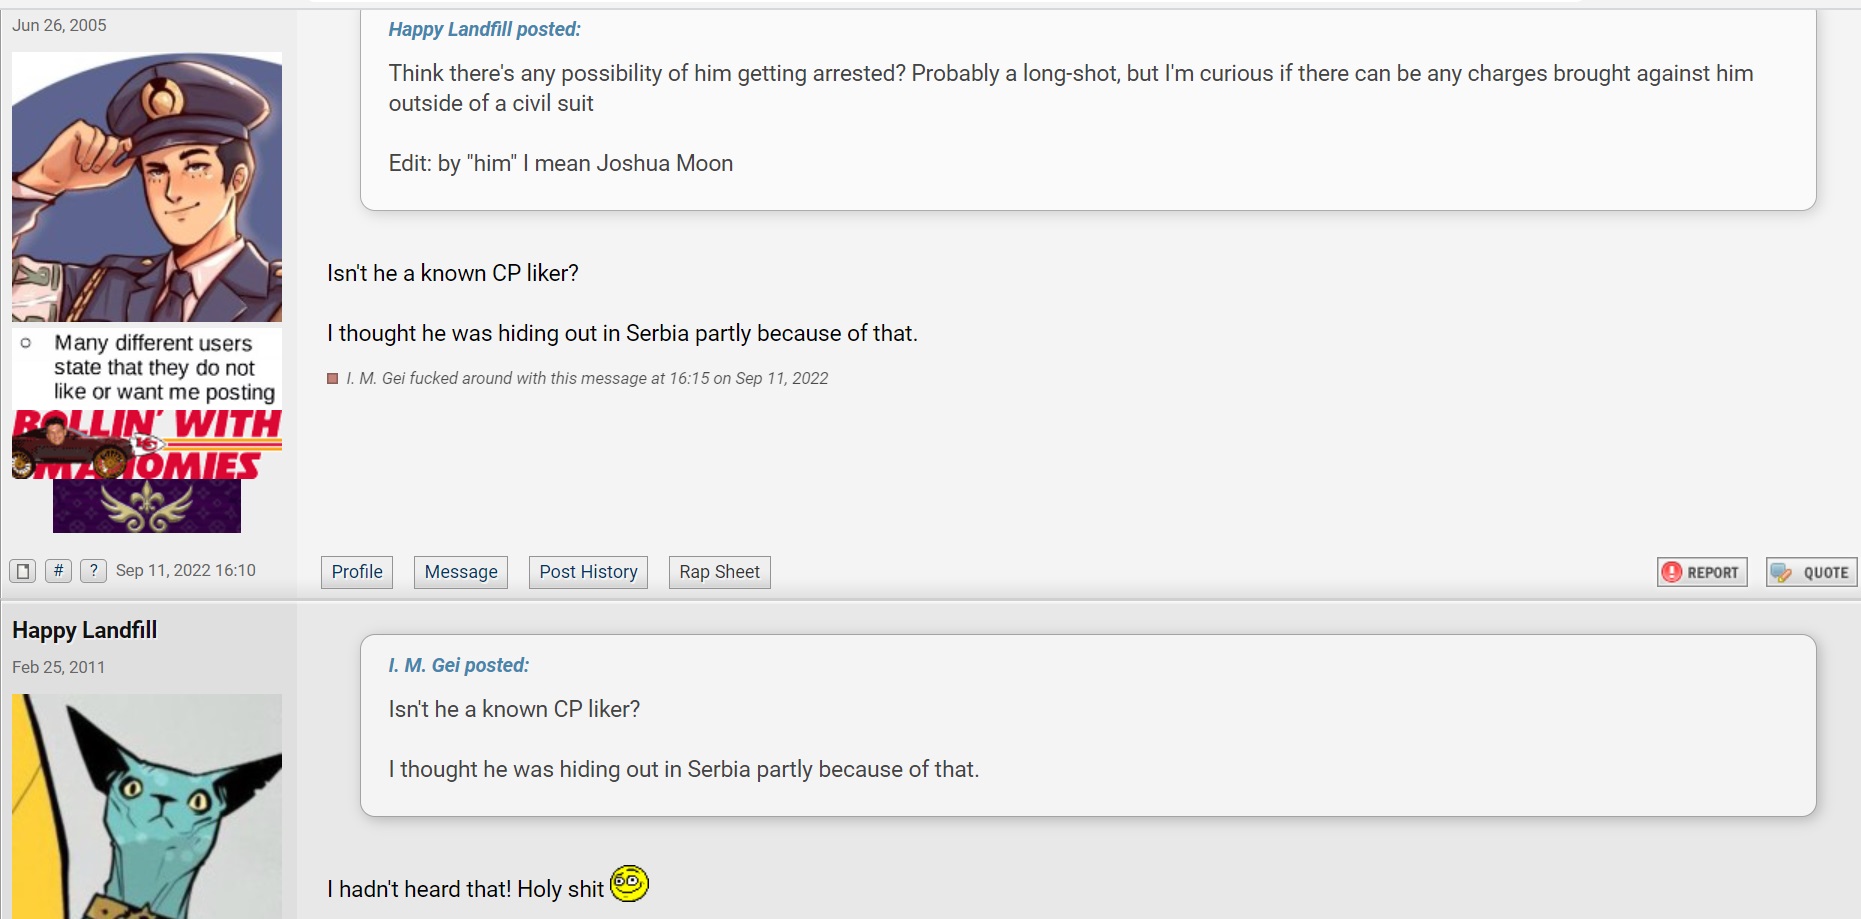Open the poster's Profile
The width and height of the screenshot is (1861, 919).
click(357, 572)
